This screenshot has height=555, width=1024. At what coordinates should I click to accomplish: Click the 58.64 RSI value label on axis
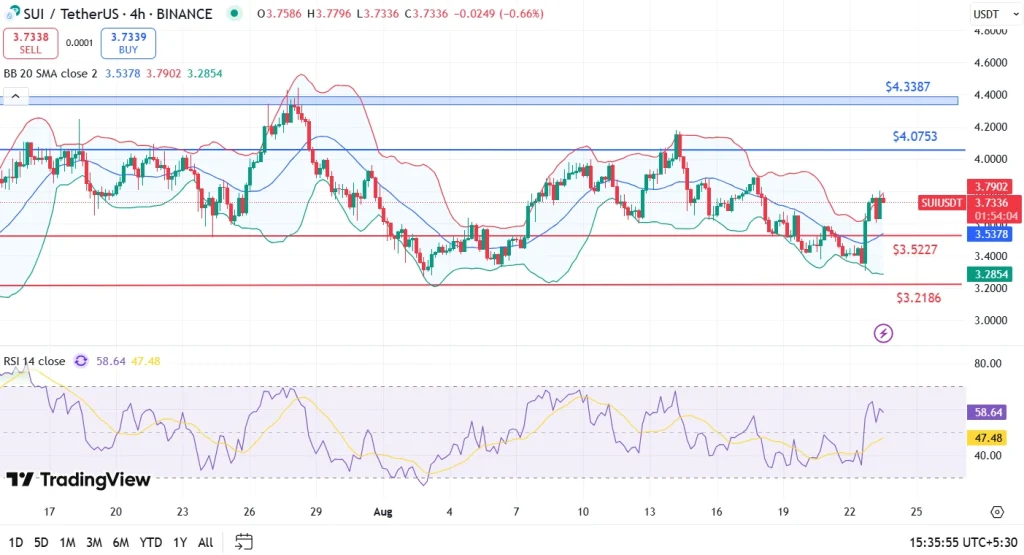tap(987, 412)
